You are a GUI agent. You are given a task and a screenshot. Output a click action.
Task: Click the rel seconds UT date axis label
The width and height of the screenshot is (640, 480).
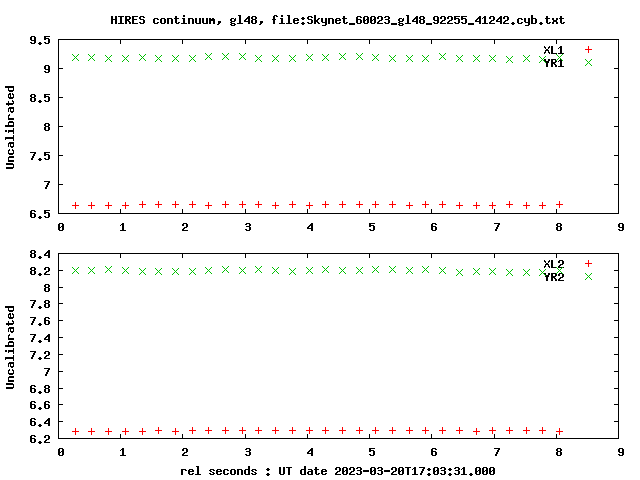[x=338, y=471]
